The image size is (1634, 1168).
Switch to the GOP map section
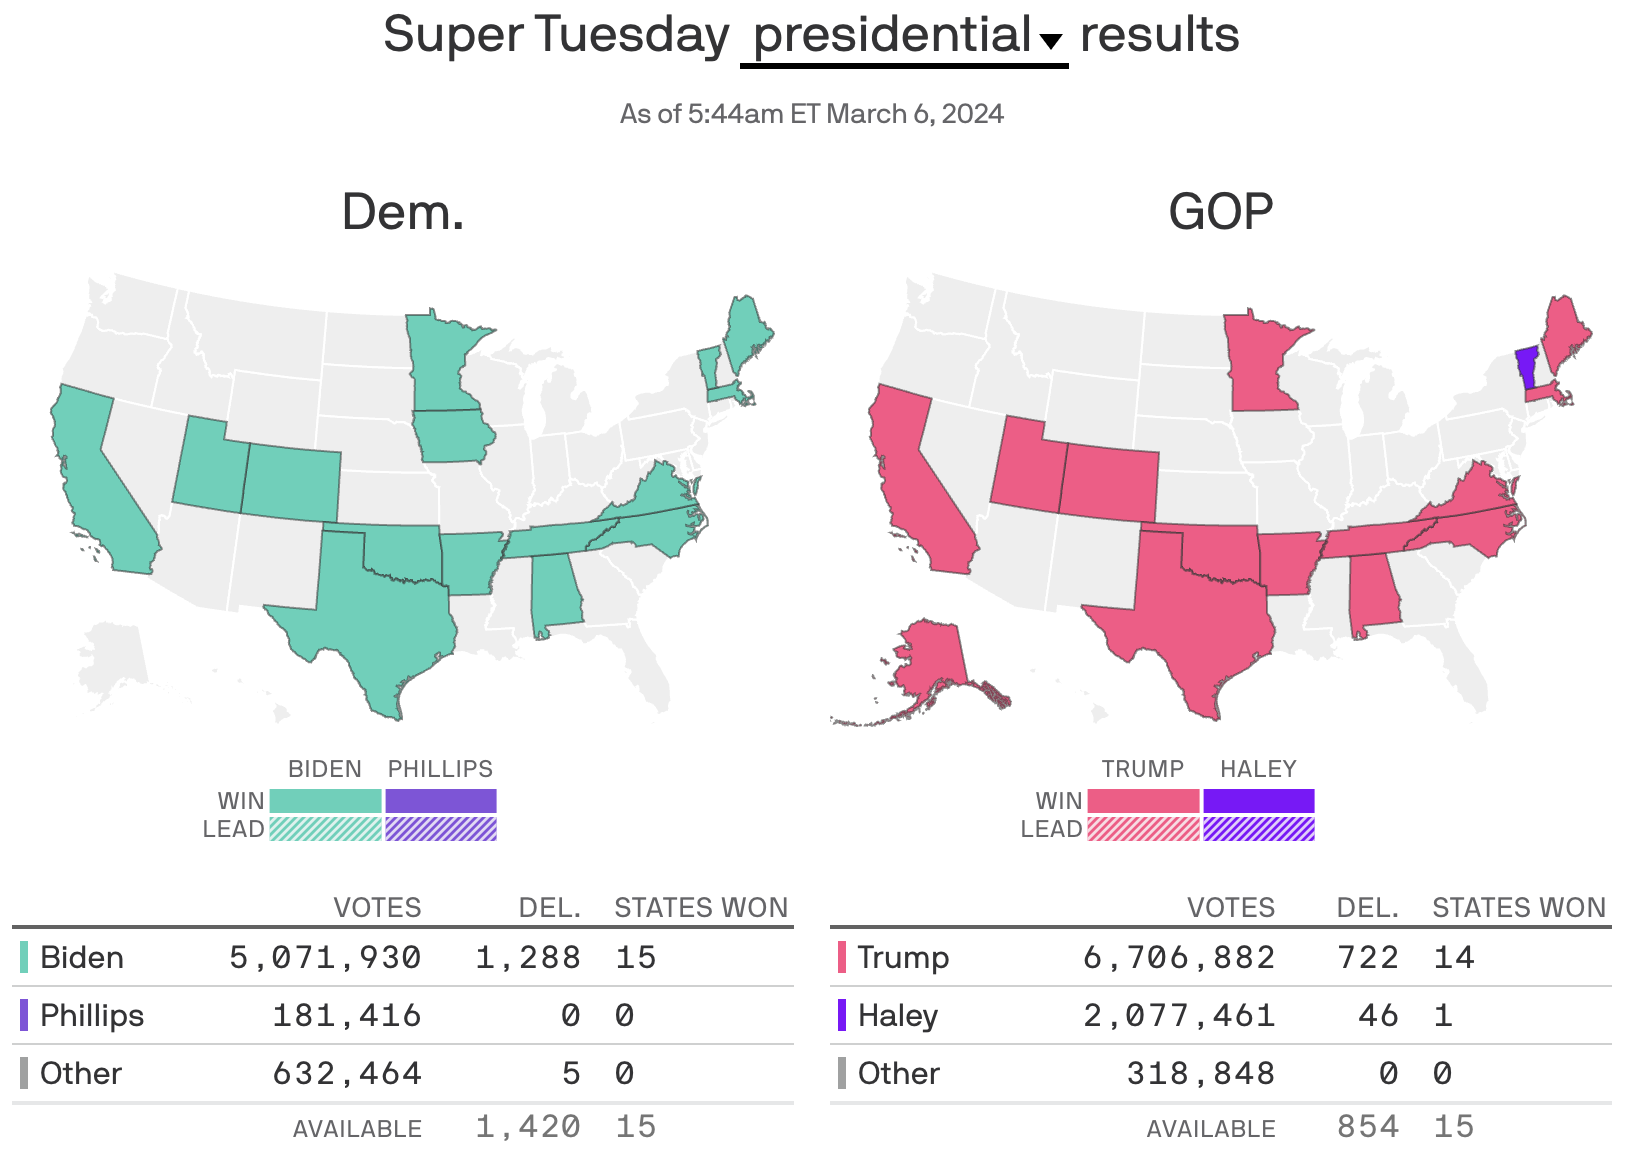tap(1222, 210)
